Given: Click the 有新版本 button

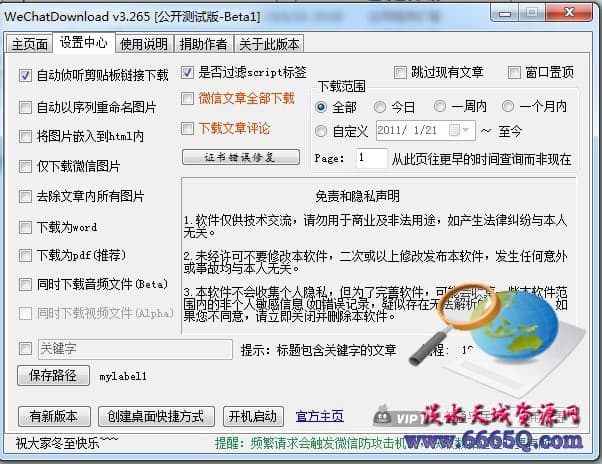Looking at the screenshot, I should click(x=54, y=416).
